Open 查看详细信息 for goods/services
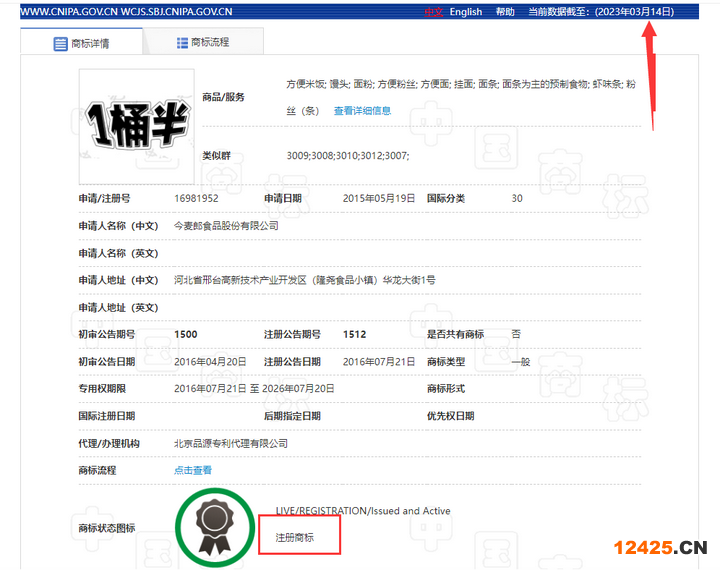 (x=362, y=111)
